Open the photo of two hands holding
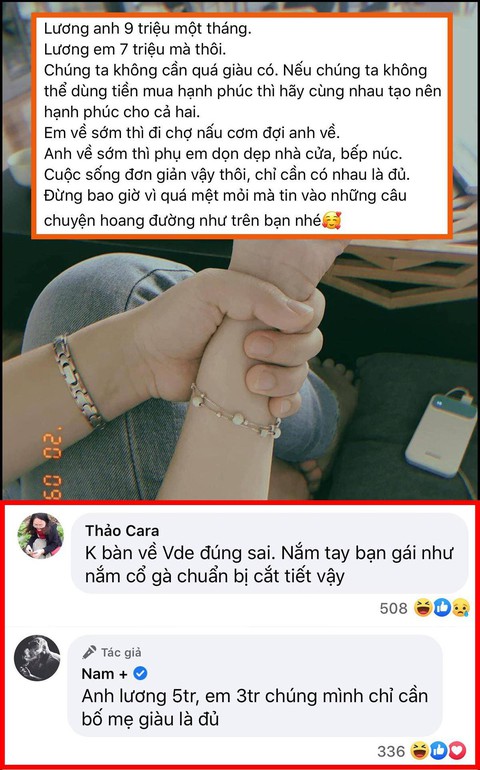The height and width of the screenshot is (770, 480). point(240,368)
